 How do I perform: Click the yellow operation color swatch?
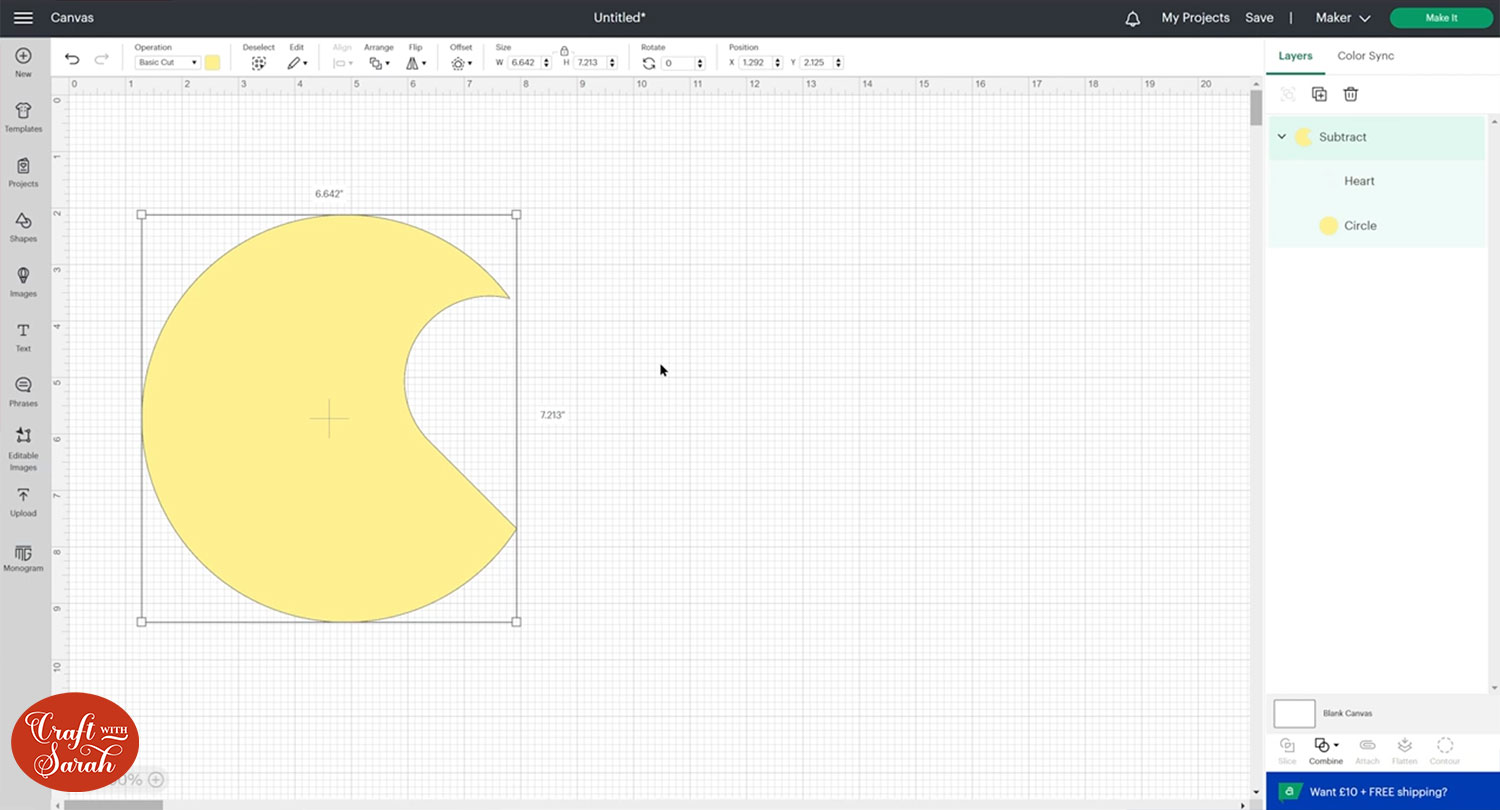pos(213,63)
